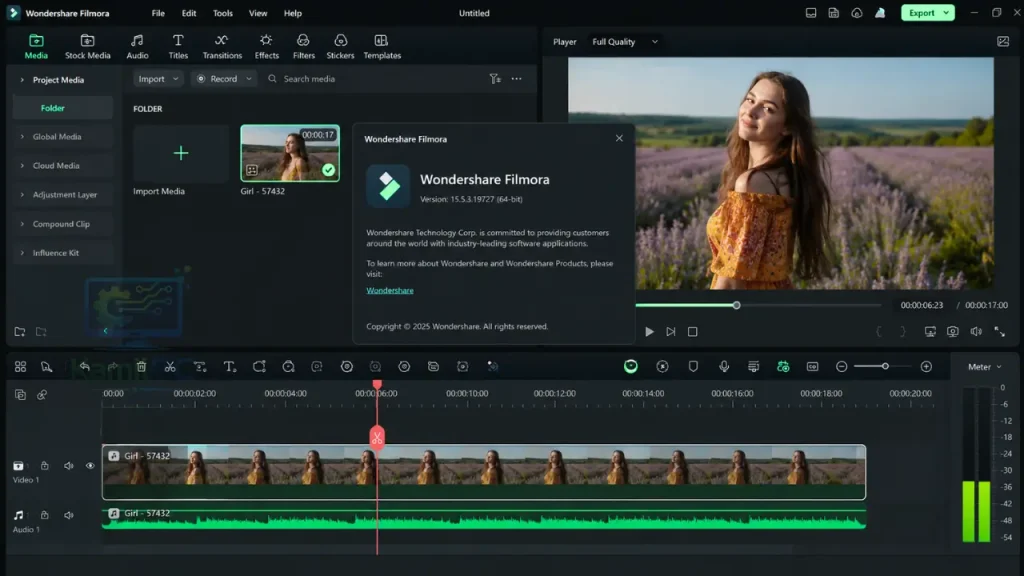Delete the selected clip with trash icon

[141, 366]
